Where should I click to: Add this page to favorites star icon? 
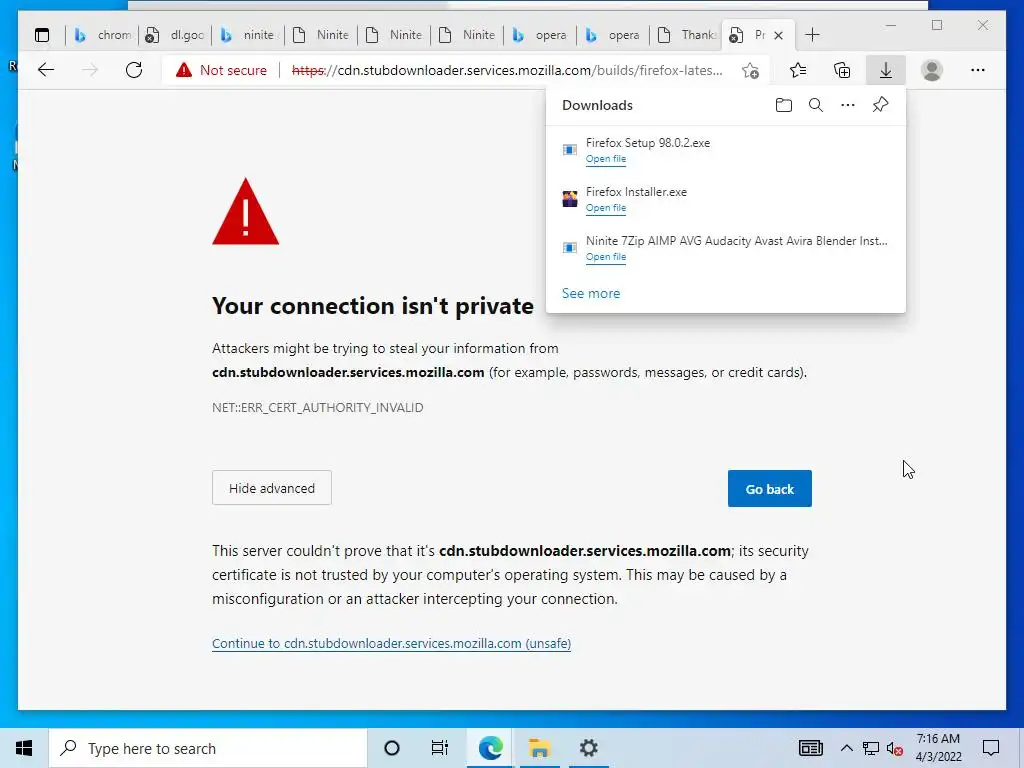pyautogui.click(x=750, y=71)
